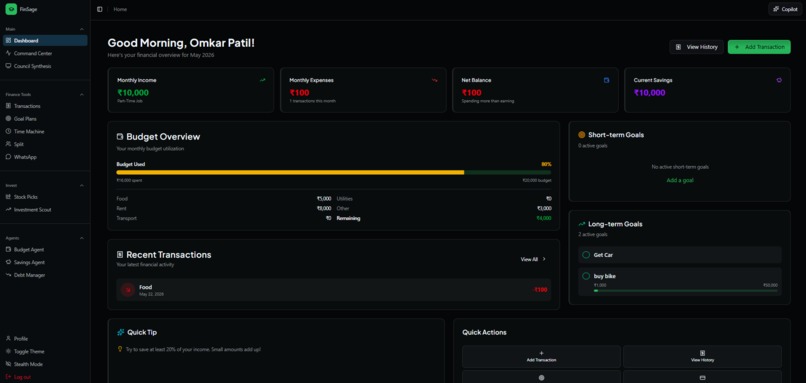Click the Current Savings ₹10,000 value
The width and height of the screenshot is (806, 383).
(x=650, y=93)
